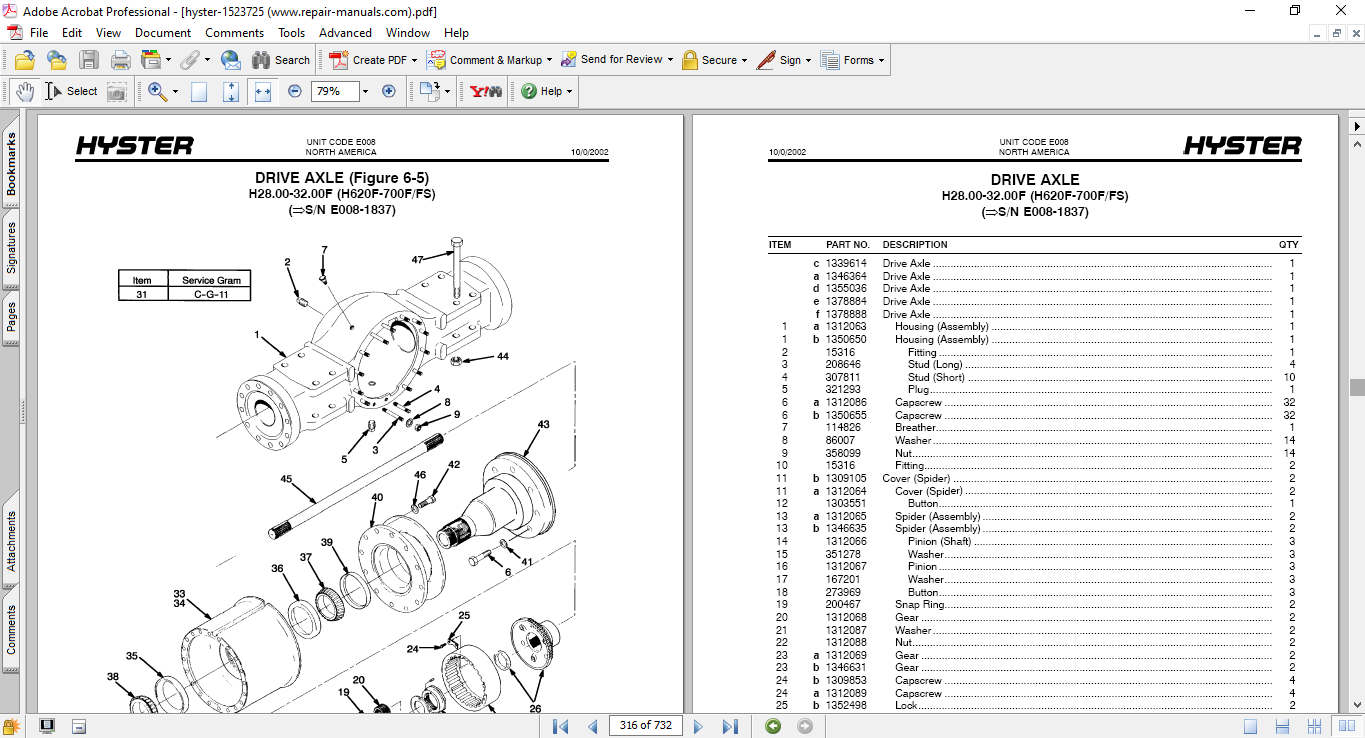Image resolution: width=1365 pixels, height=738 pixels.
Task: Click the page number field showing 316
Action: pos(645,726)
